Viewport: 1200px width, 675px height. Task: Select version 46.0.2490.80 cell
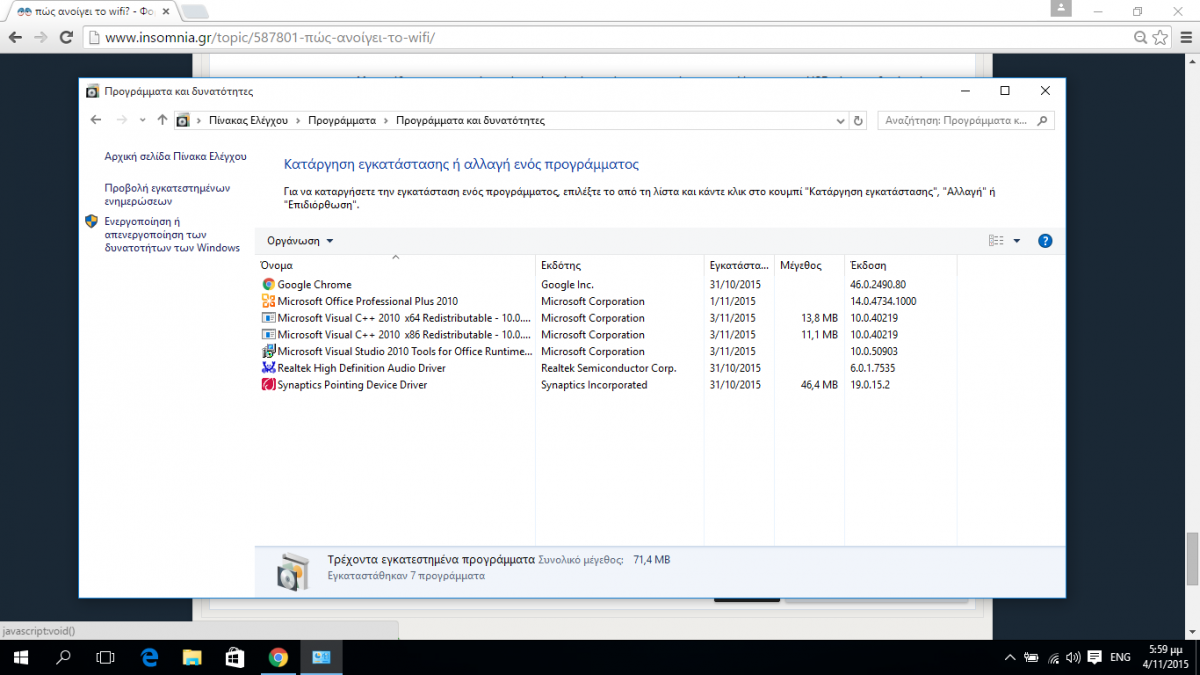tap(878, 285)
